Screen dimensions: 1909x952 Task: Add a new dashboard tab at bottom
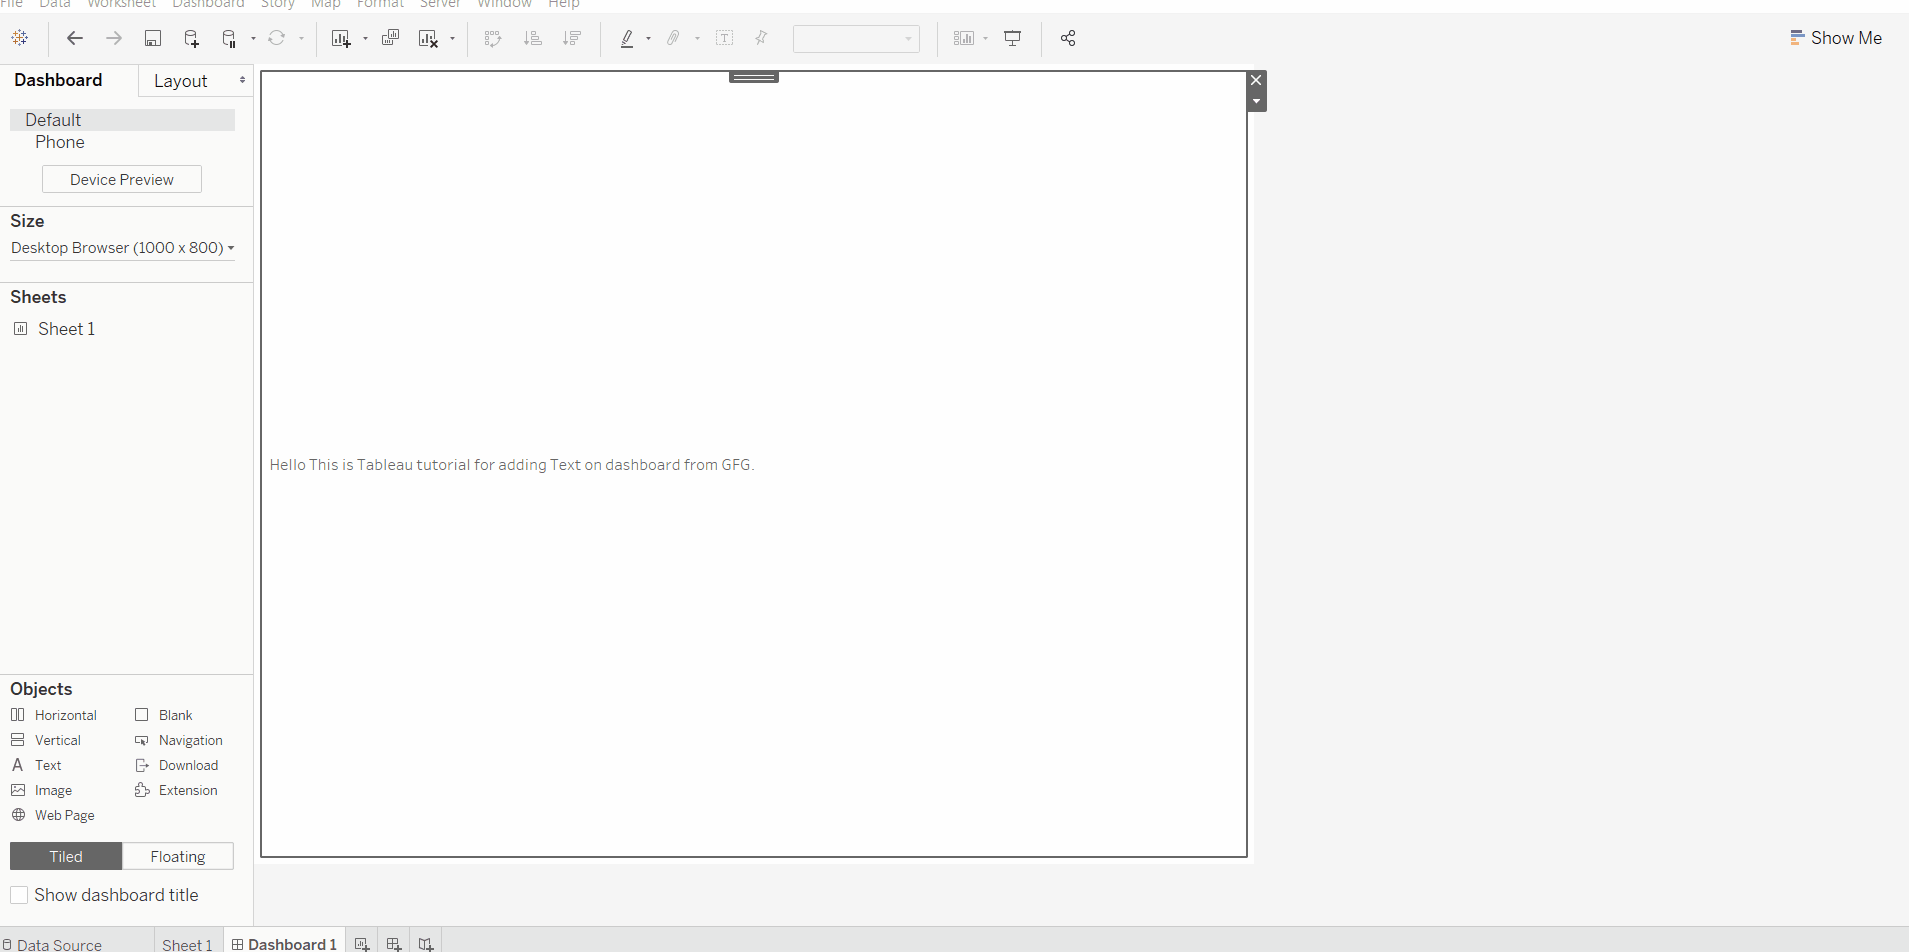click(394, 944)
